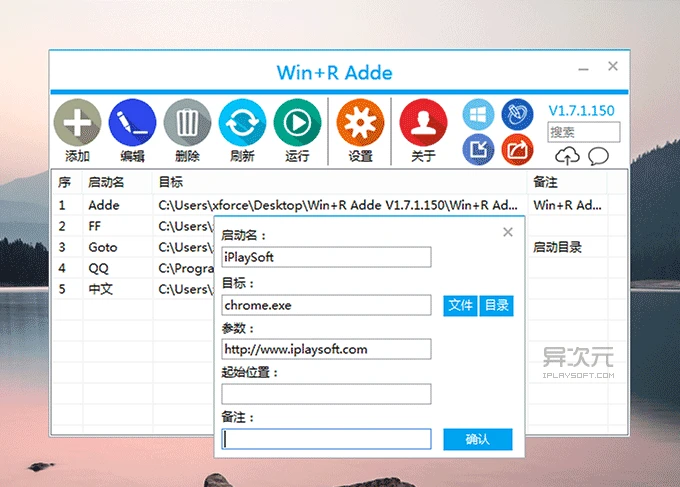Click the 刷新 (Refresh) icon
Viewport: 680px width, 487px height.
[x=242, y=123]
